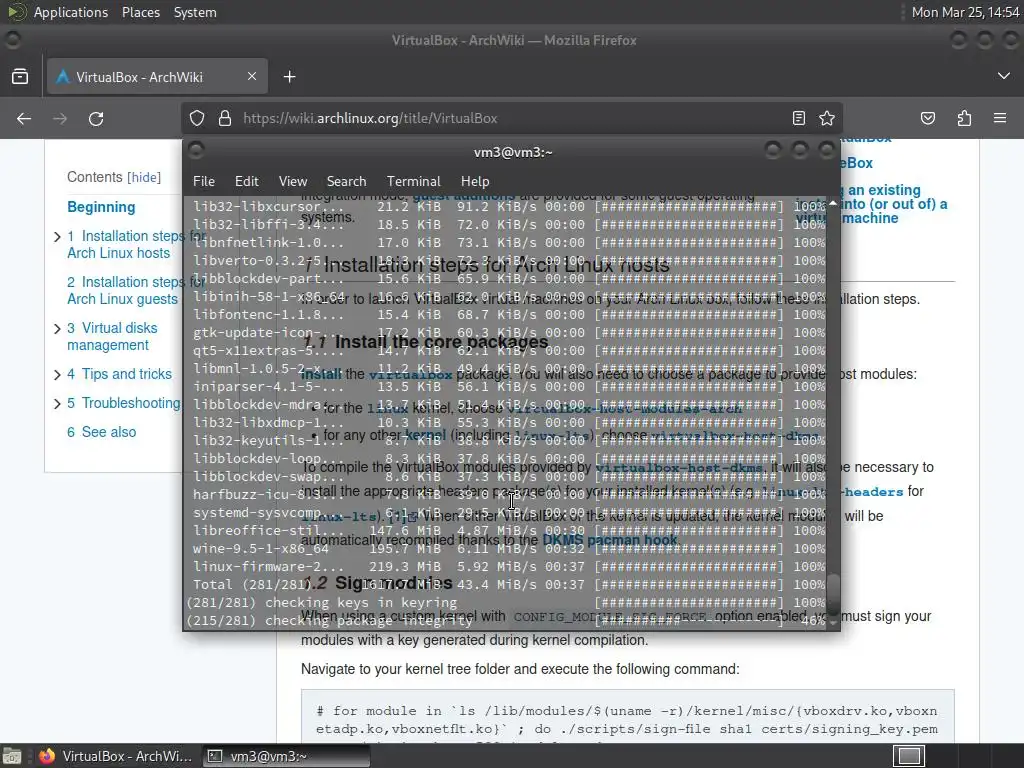Open terminal File menu

coord(204,181)
